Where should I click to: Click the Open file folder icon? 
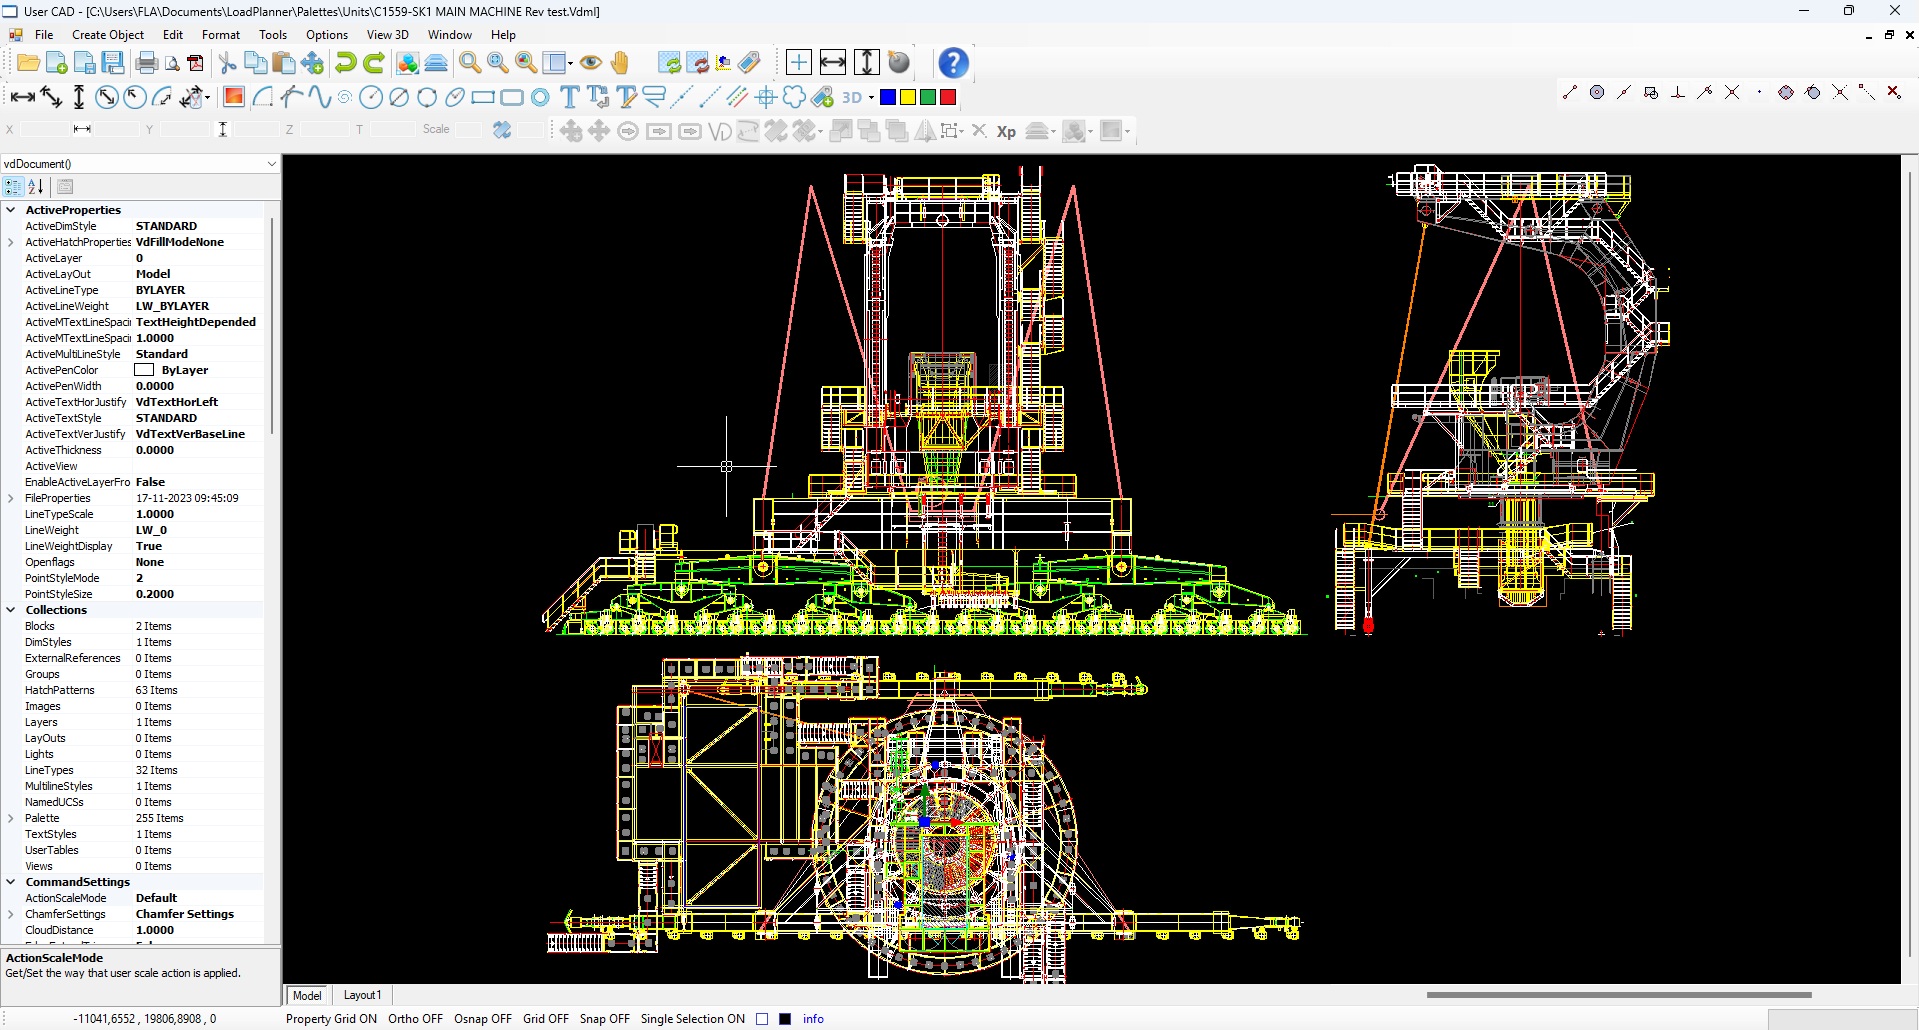point(28,64)
